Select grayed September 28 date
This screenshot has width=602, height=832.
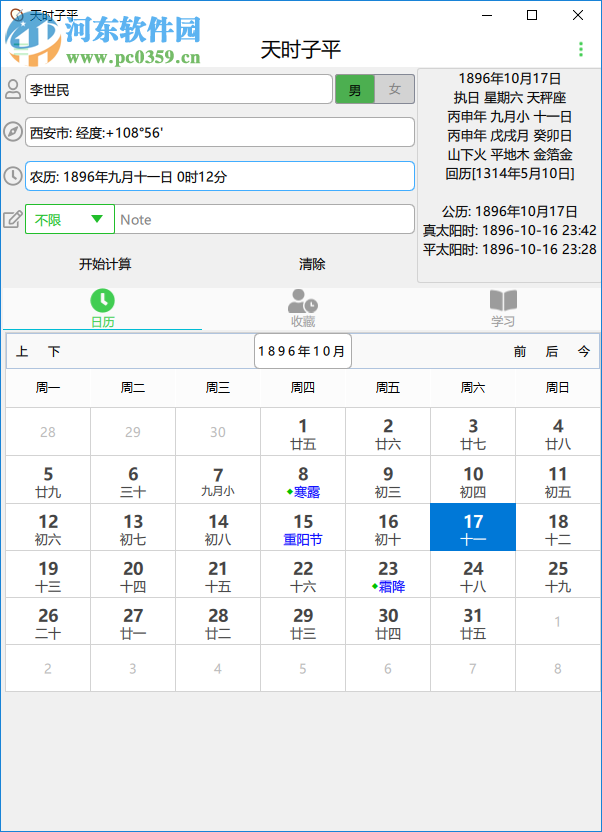(x=48, y=432)
